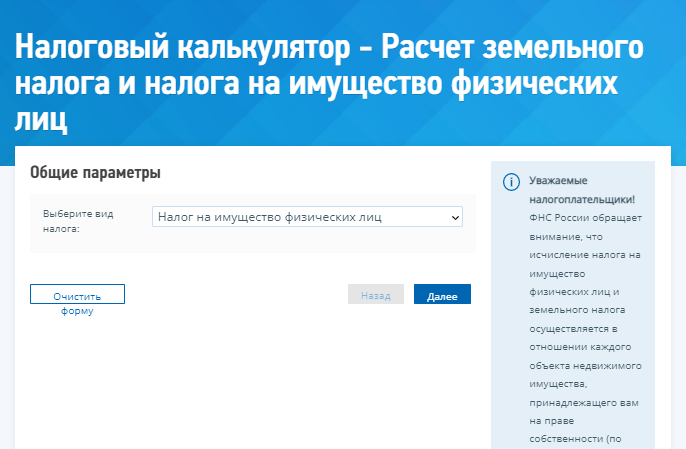Click the "собственности (по" notice line
686x449 pixels.
click(574, 439)
